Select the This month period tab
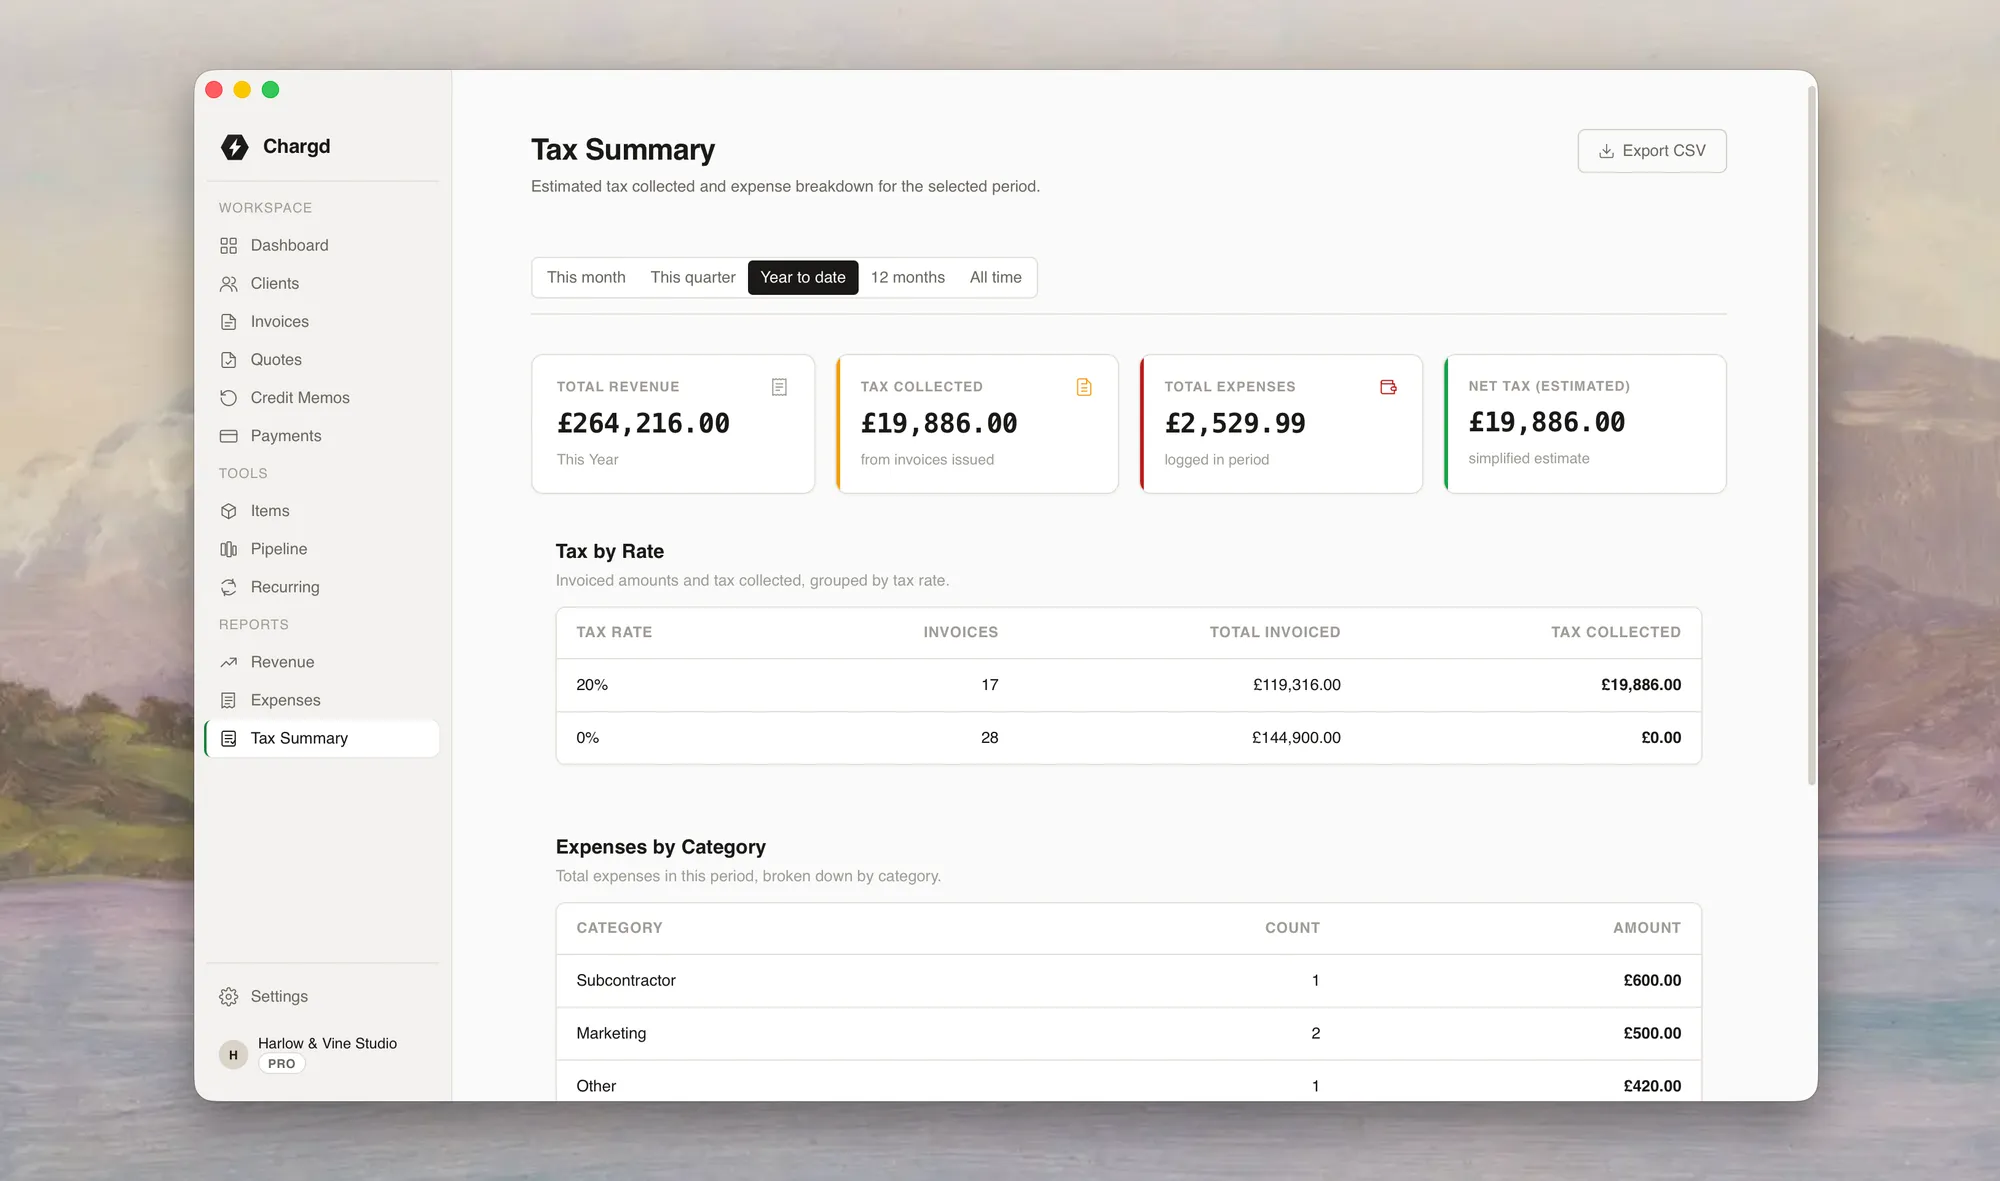Viewport: 2000px width, 1181px height. pyautogui.click(x=586, y=277)
